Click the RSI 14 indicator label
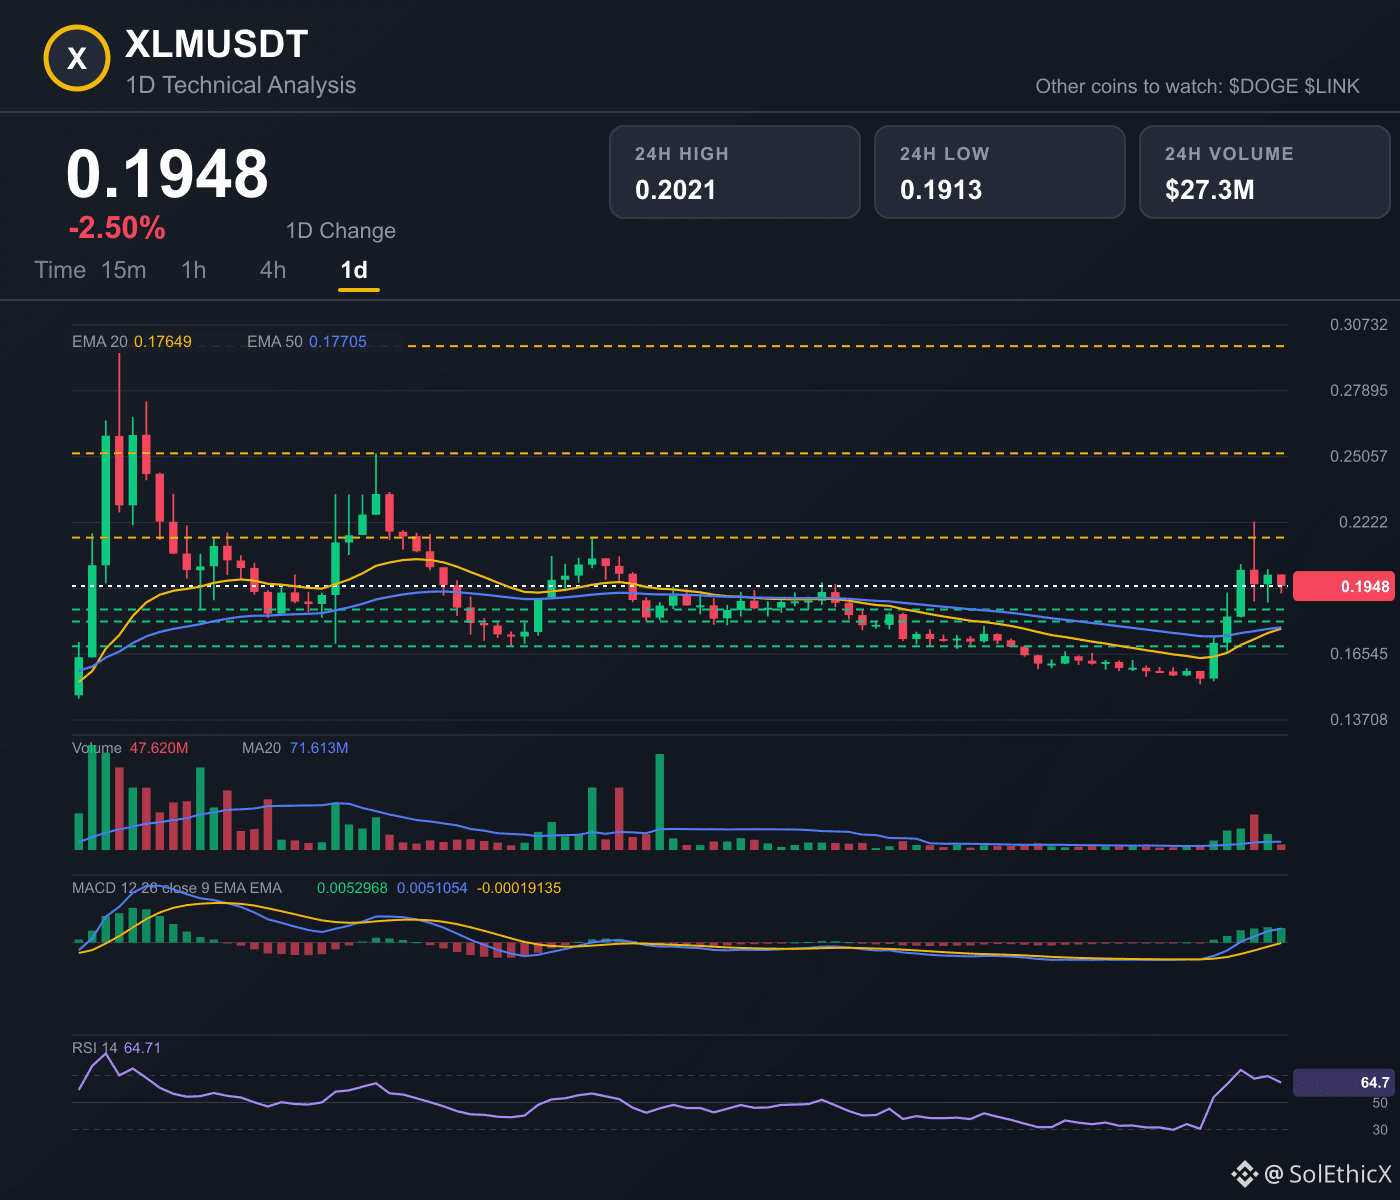Image resolution: width=1400 pixels, height=1200 pixels. (x=95, y=1048)
